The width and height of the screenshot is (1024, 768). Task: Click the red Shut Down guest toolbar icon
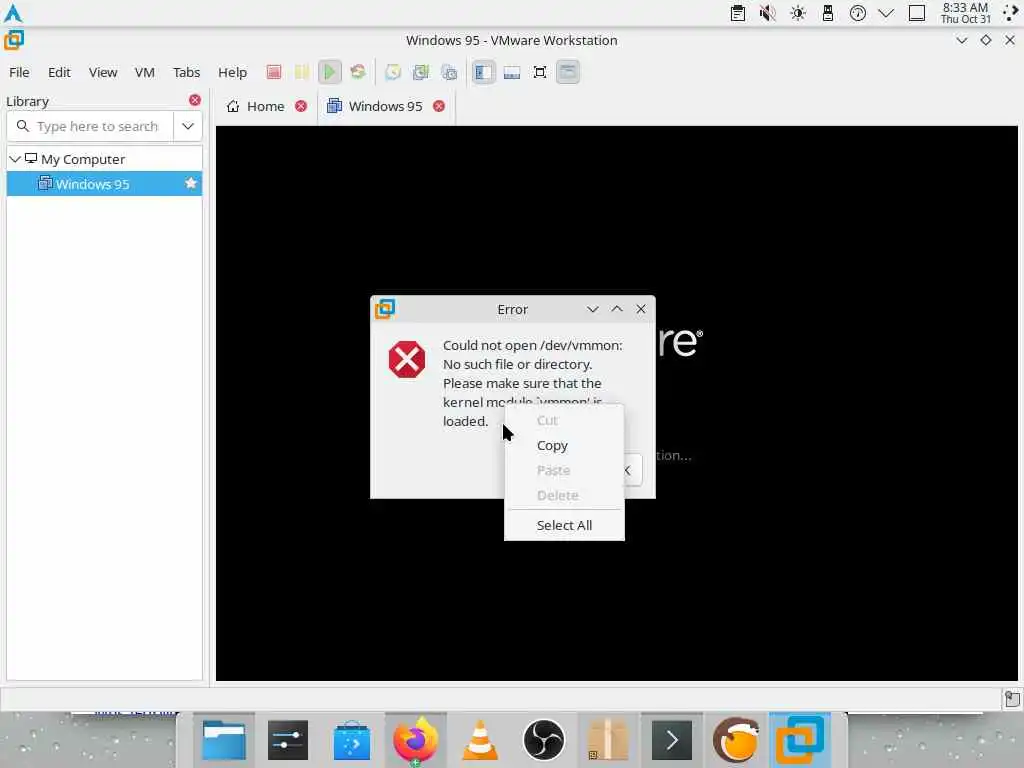click(274, 72)
